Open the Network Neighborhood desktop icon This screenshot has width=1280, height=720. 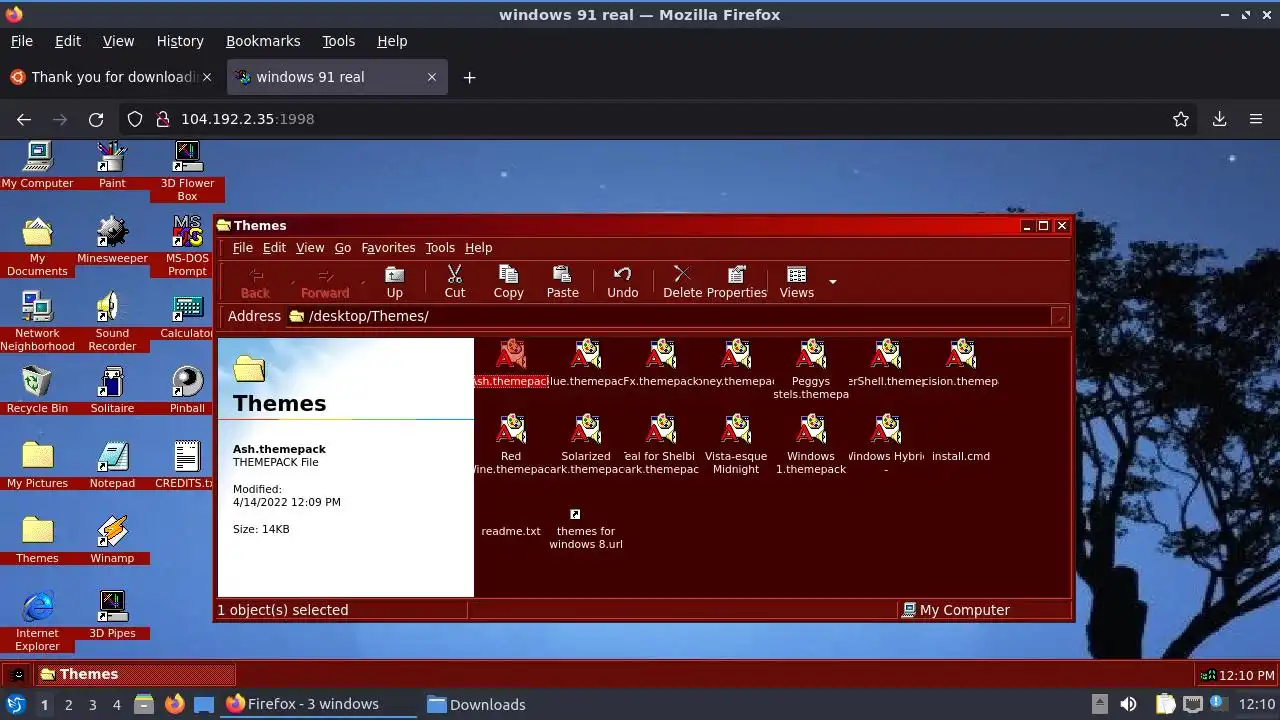pyautogui.click(x=37, y=321)
